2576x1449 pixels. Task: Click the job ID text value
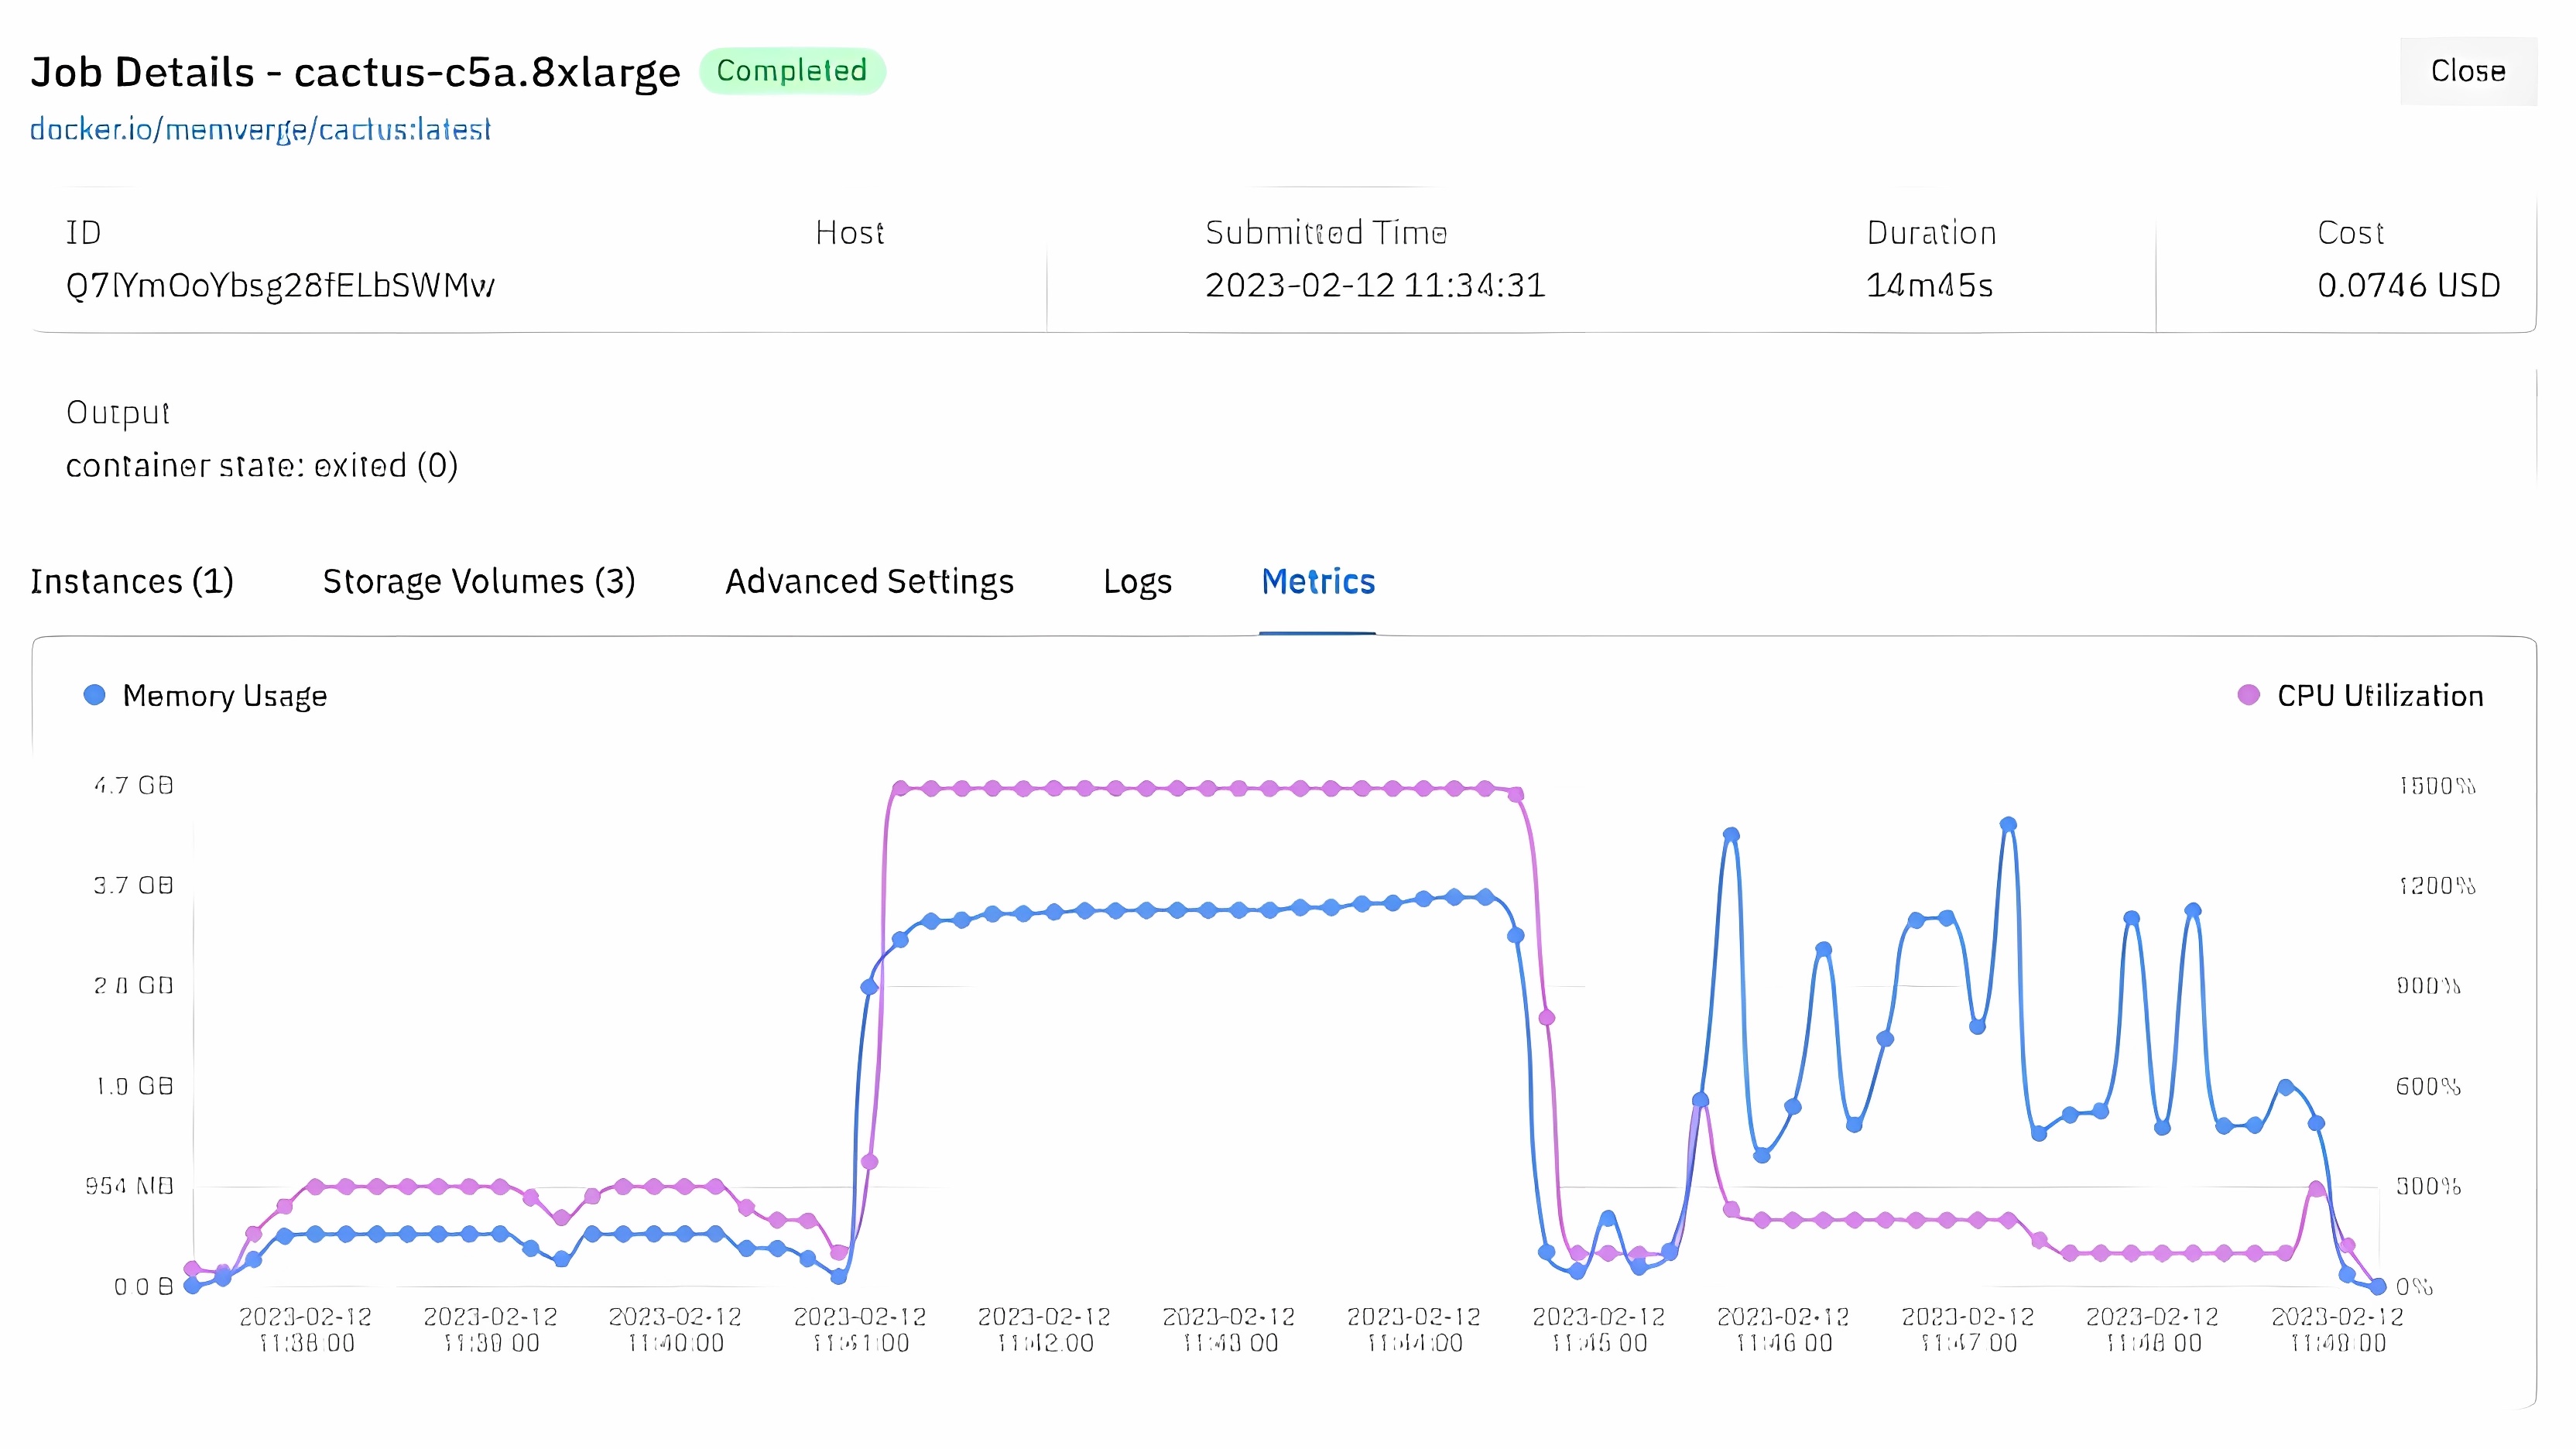(x=279, y=286)
